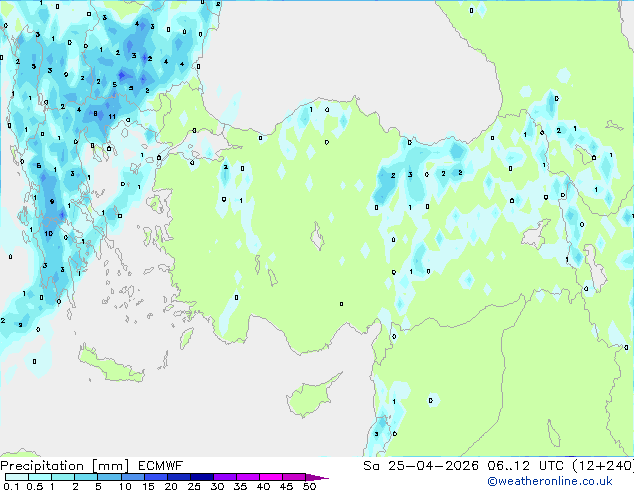The width and height of the screenshot is (634, 490).
Task: Open the weatheronline.co.uk copyright link
Action: point(550,481)
